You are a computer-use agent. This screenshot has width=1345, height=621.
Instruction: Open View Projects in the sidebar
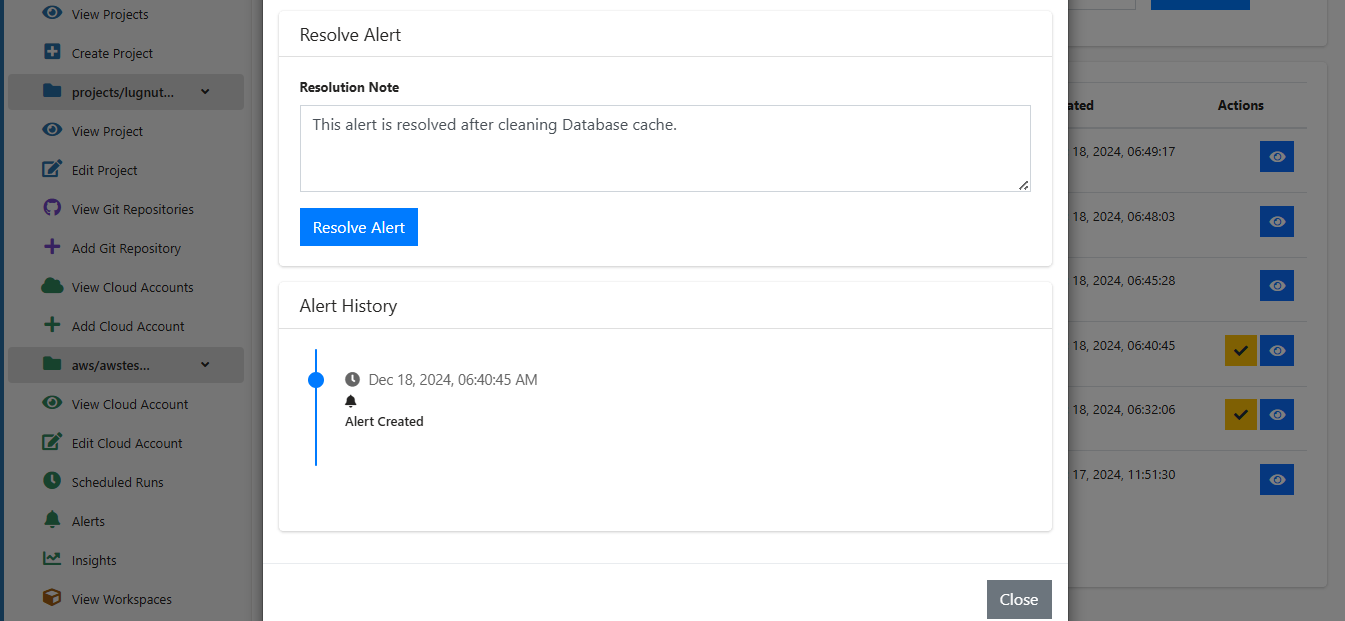110,15
